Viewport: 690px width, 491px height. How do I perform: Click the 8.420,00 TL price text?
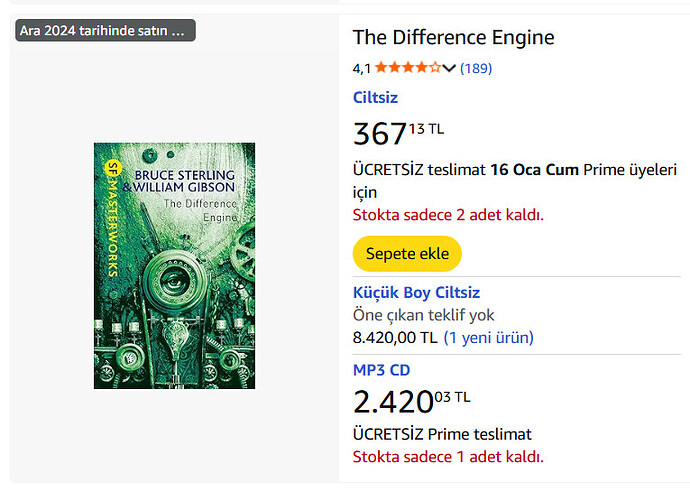click(x=396, y=337)
